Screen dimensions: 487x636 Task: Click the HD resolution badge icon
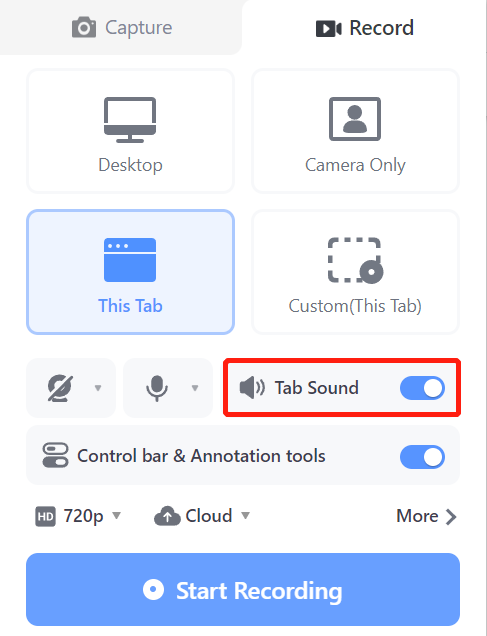(x=45, y=516)
